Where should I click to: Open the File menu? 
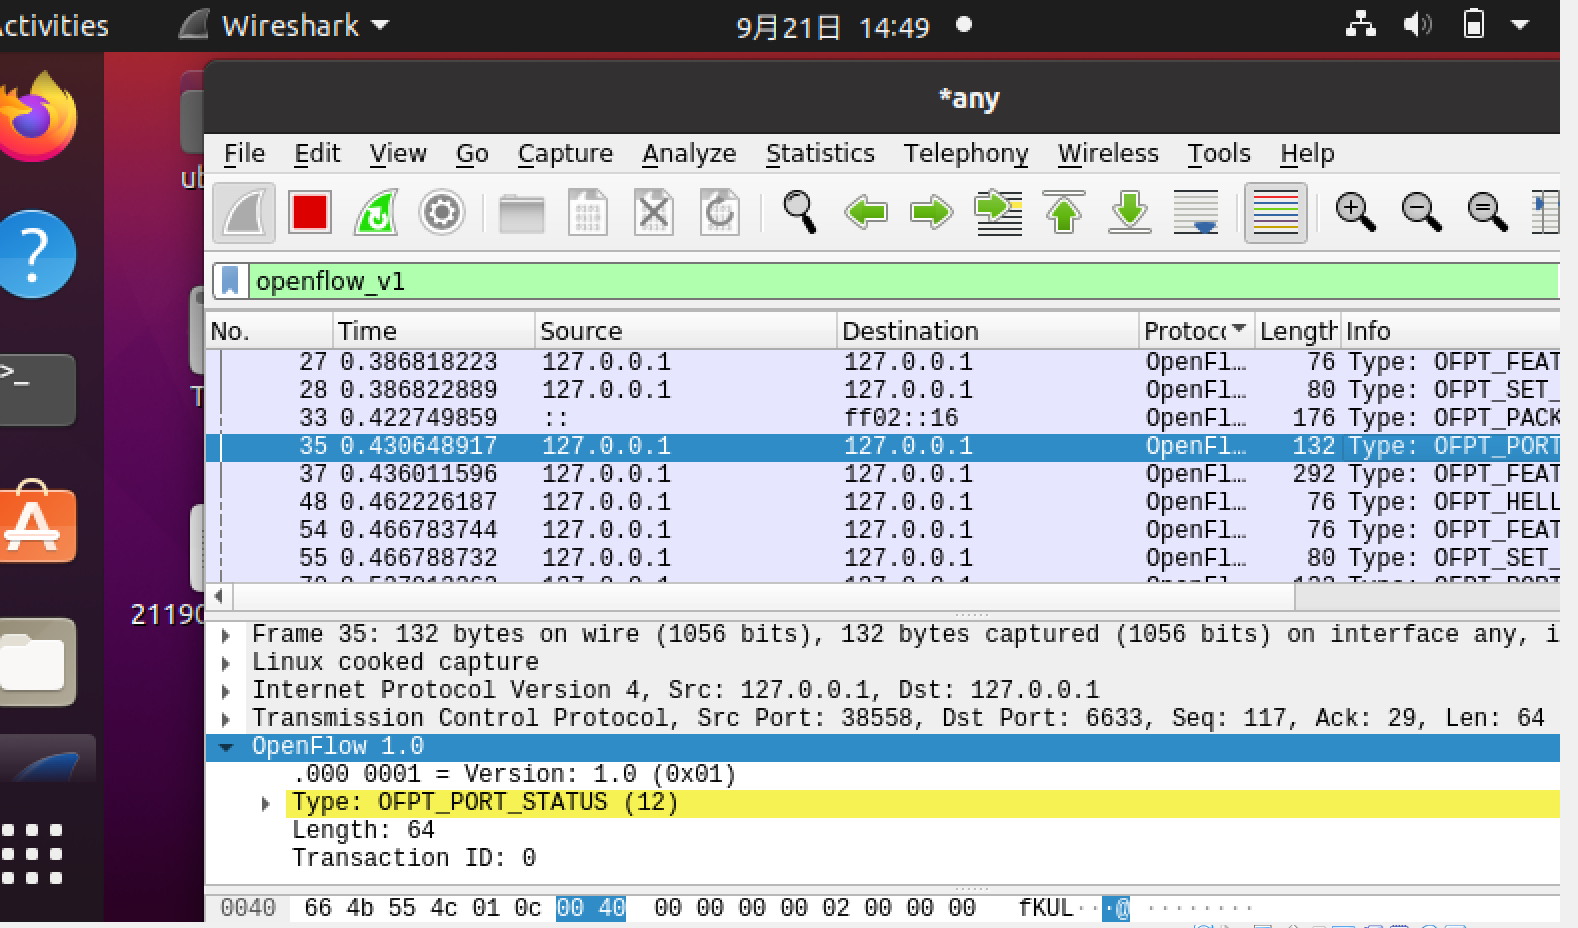coord(244,153)
